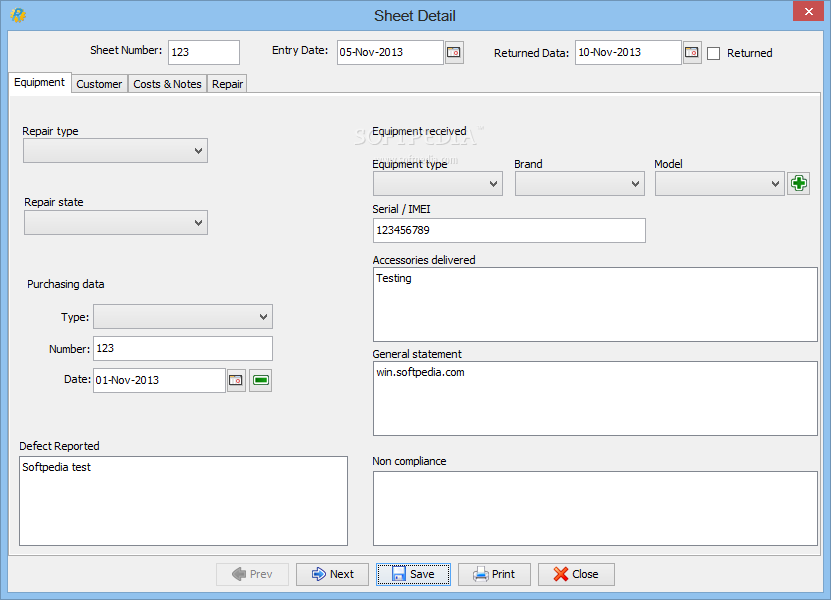Open the Brand dropdown
Viewport: 831px width, 600px height.
(x=580, y=184)
